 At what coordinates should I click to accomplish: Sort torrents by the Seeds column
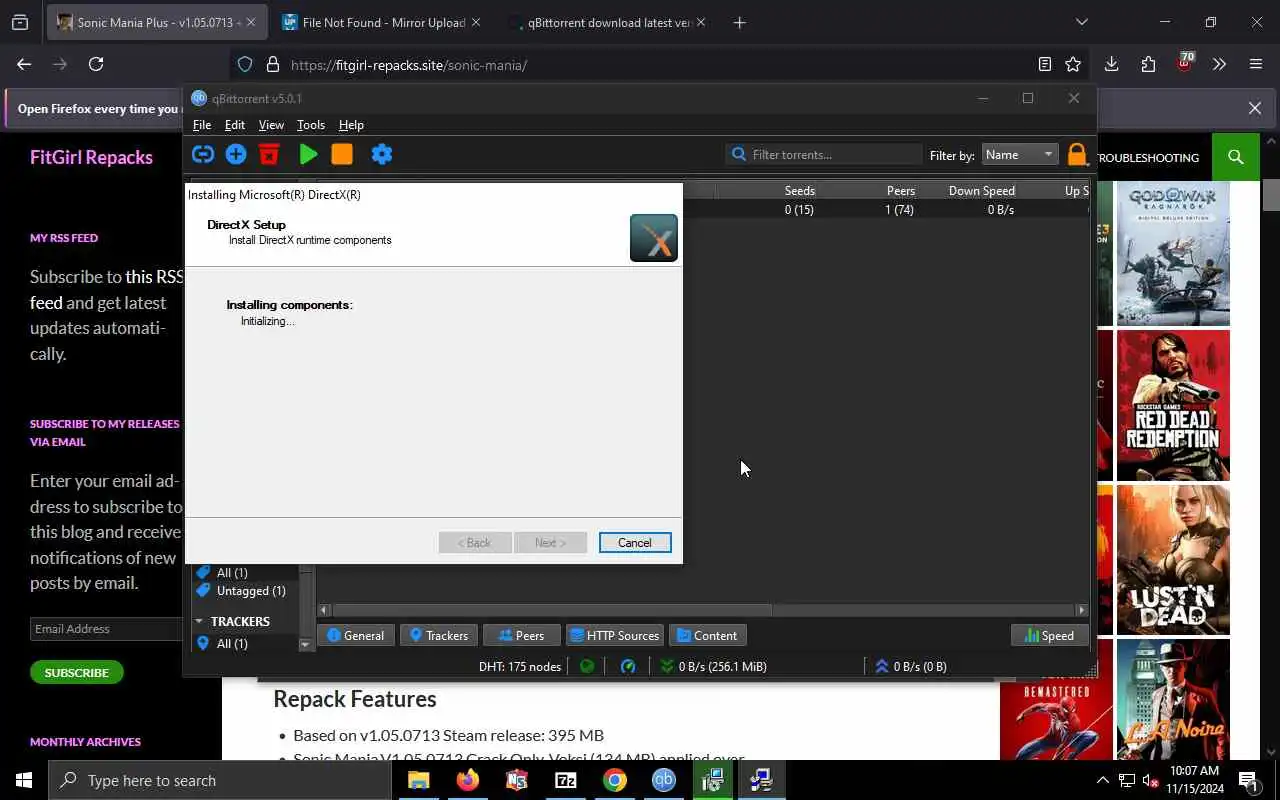[799, 190]
